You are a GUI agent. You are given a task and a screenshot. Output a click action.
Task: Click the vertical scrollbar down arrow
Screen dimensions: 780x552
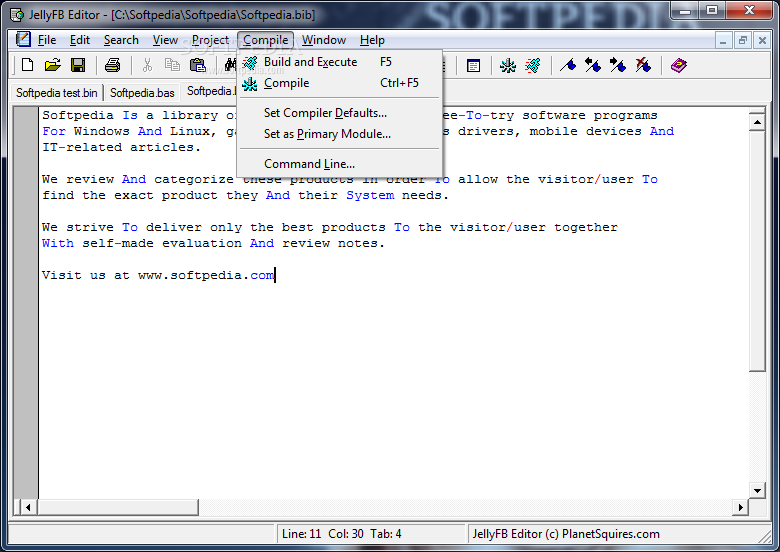[x=757, y=490]
